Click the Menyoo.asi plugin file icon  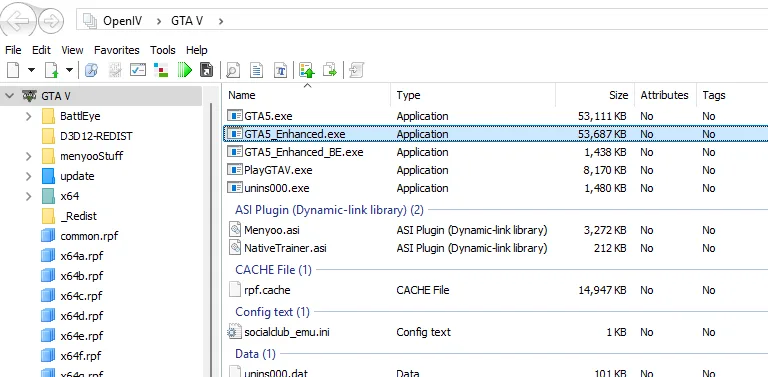236,230
